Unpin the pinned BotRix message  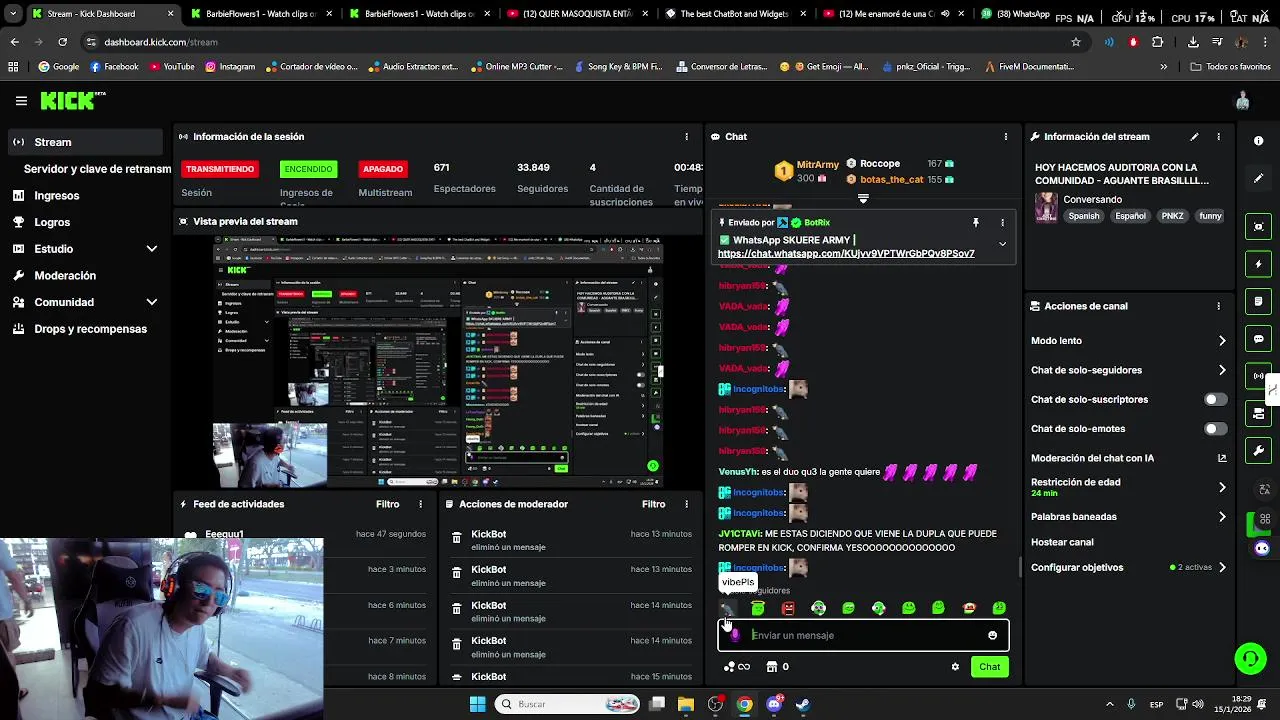[x=975, y=223]
